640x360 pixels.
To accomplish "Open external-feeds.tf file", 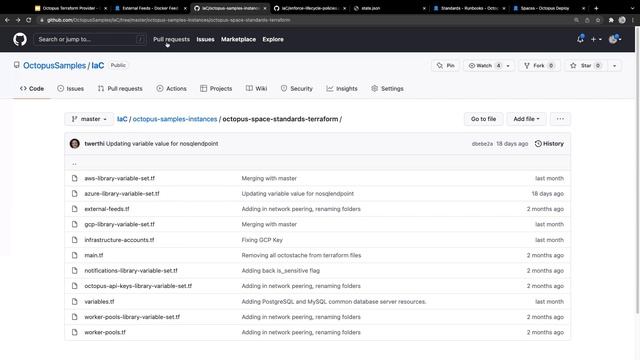I will (x=107, y=209).
